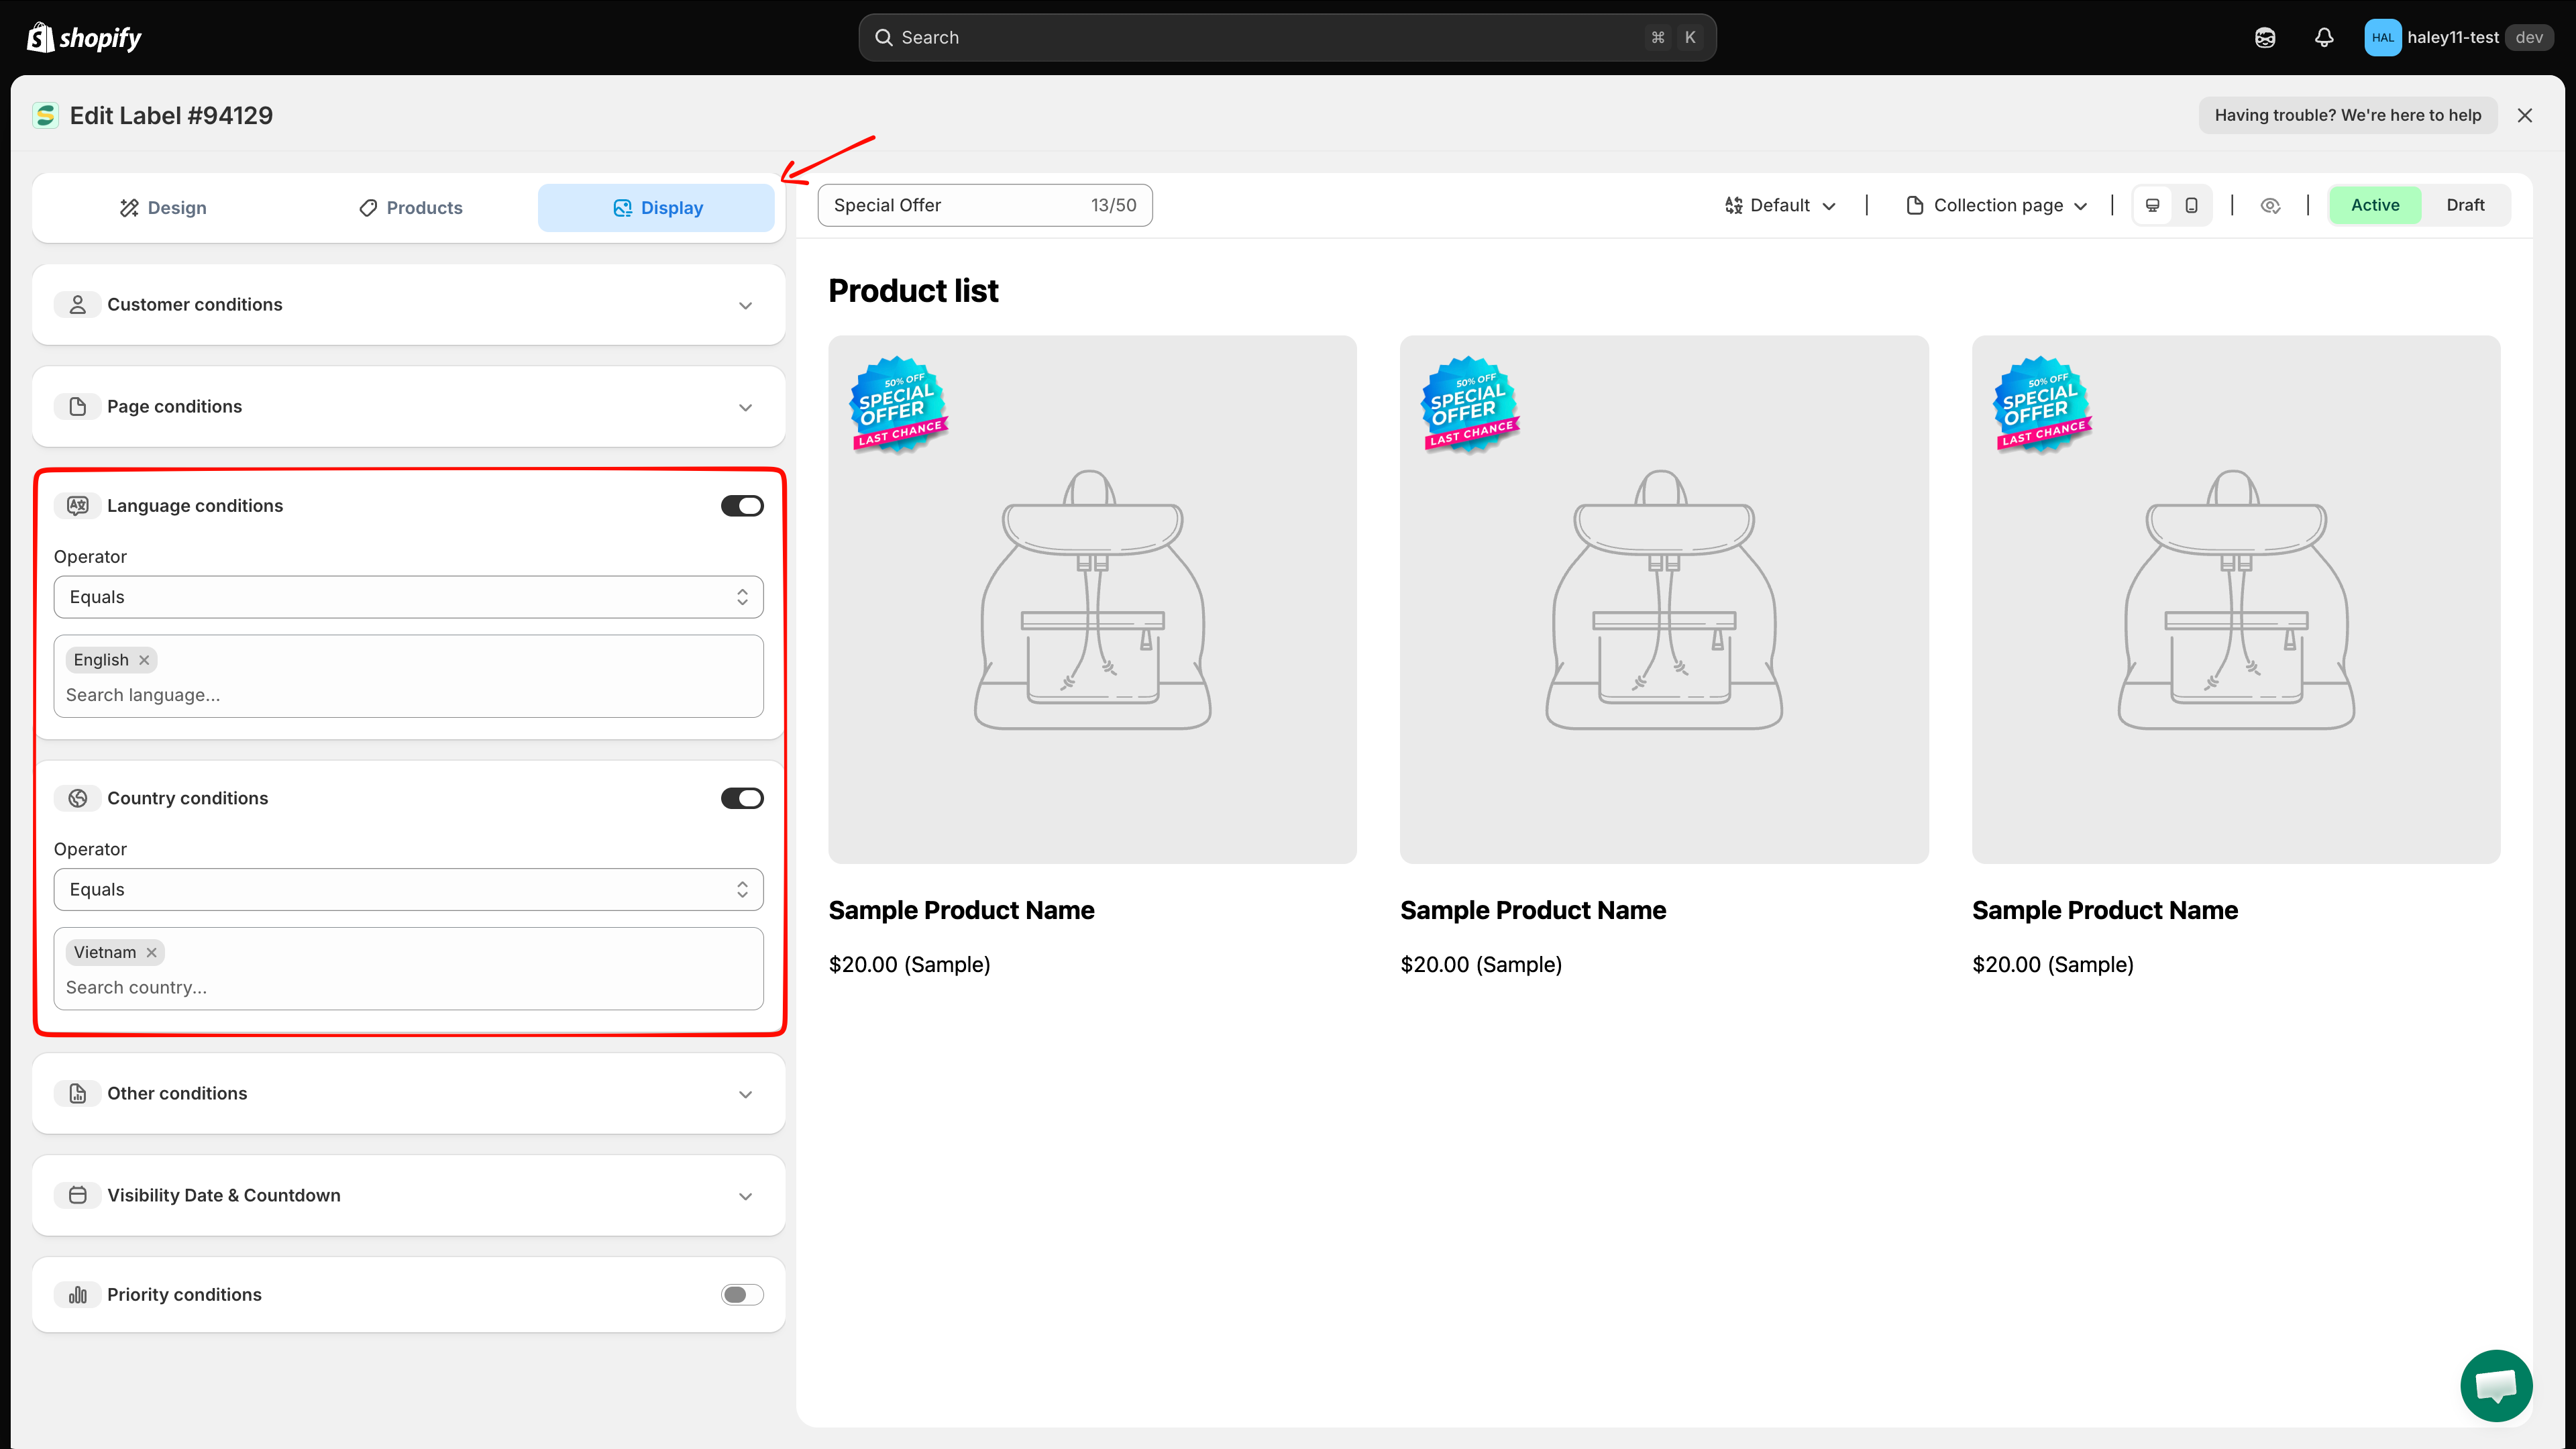Open the Default dropdown

coord(1780,205)
